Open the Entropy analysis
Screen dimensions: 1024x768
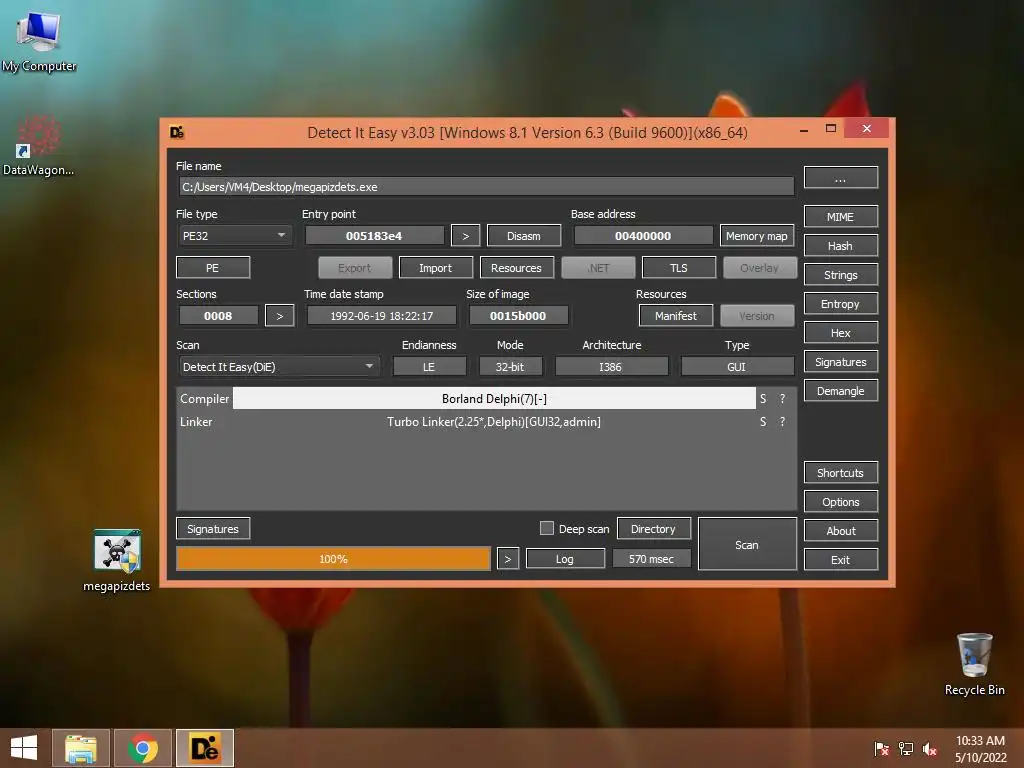point(840,304)
